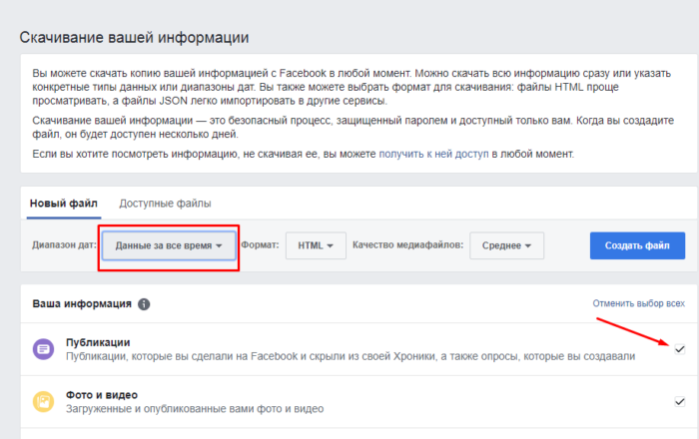
Task: Click the Отменить выбор всех link
Action: (x=638, y=304)
